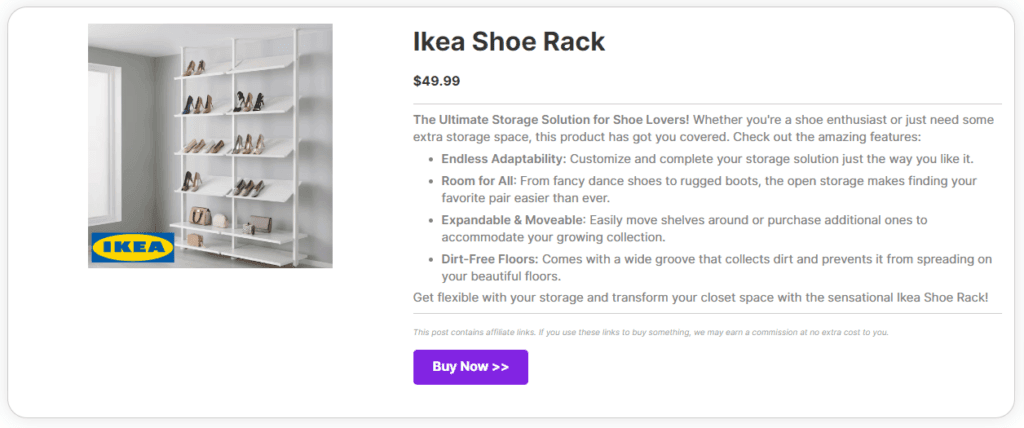Click the handbags on the lower shelf
1024x428 pixels.
tap(229, 220)
